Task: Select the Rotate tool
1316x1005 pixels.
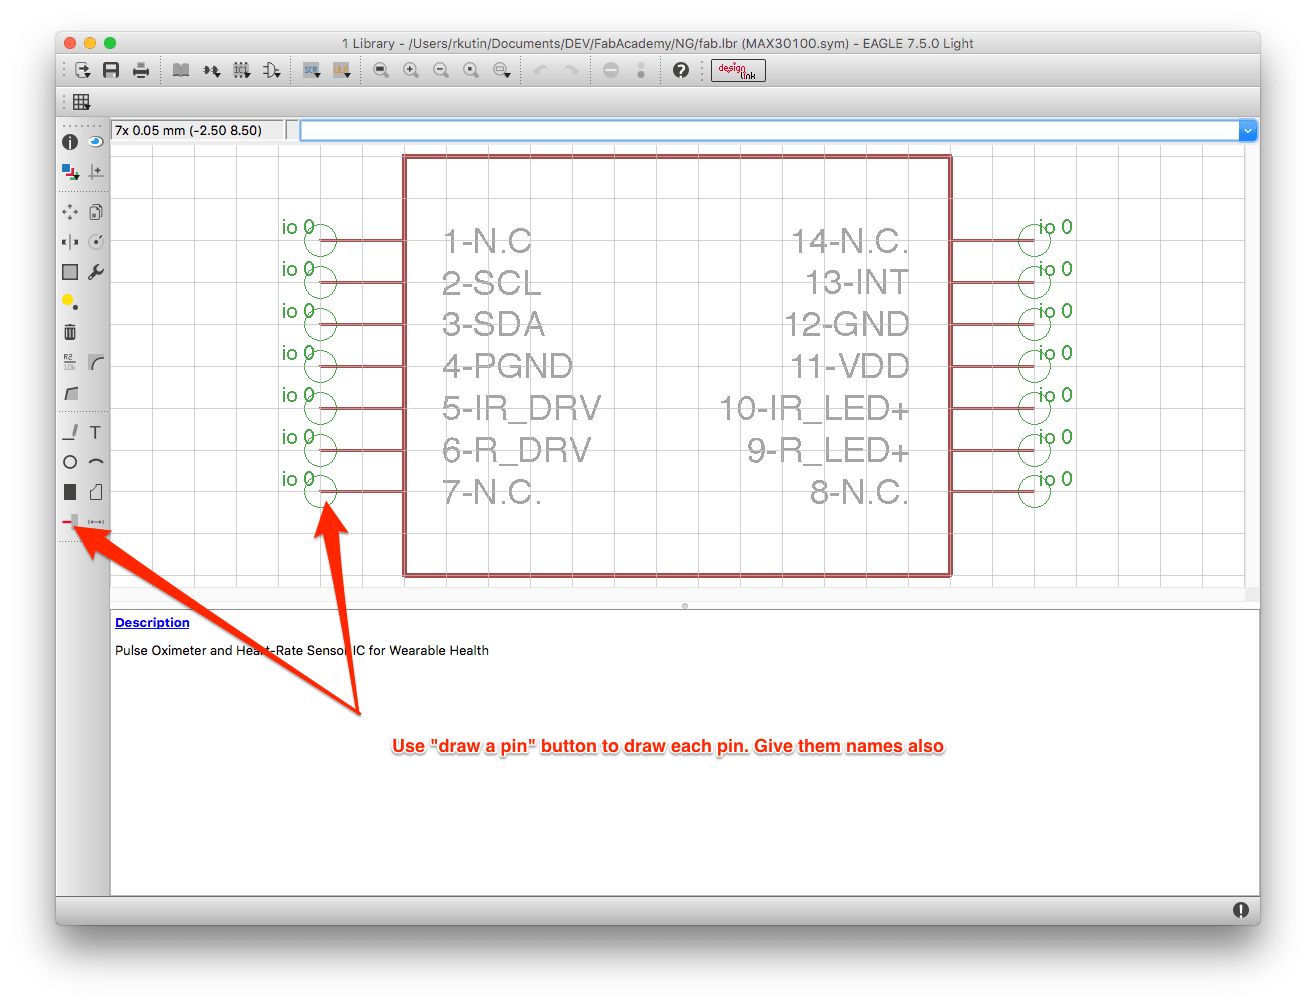Action: point(96,242)
